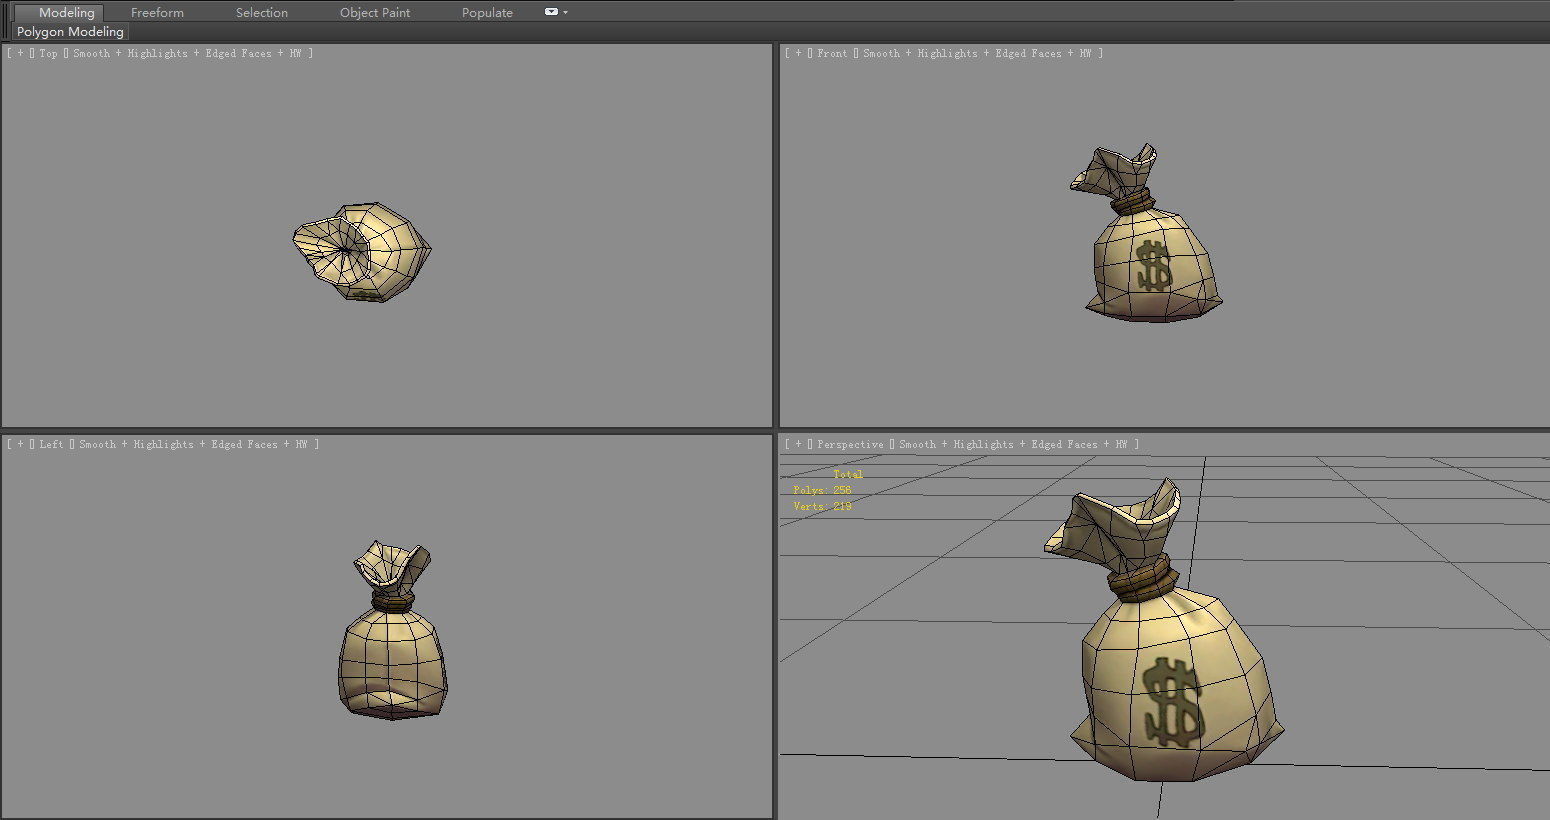
Task: Open Top viewport general [+] menu
Action: 20,53
